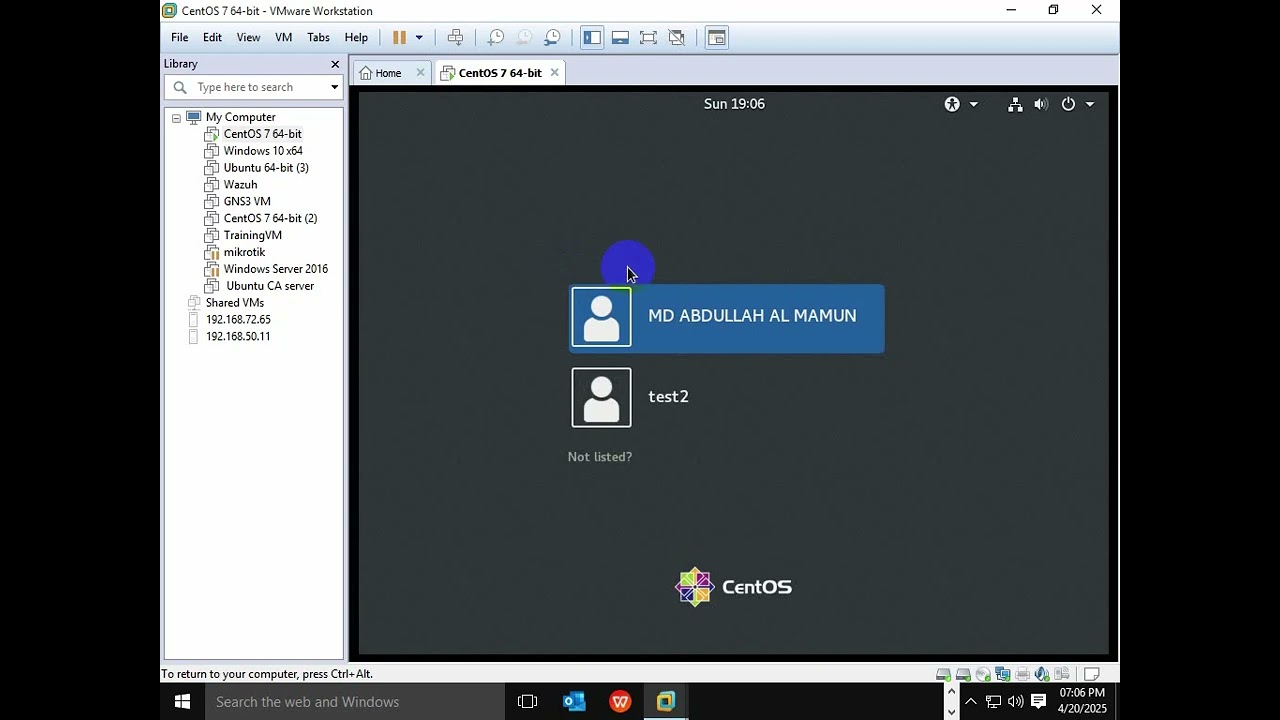Close the CentOS 7 64-bit tab
This screenshot has height=720, width=1280.
(554, 72)
